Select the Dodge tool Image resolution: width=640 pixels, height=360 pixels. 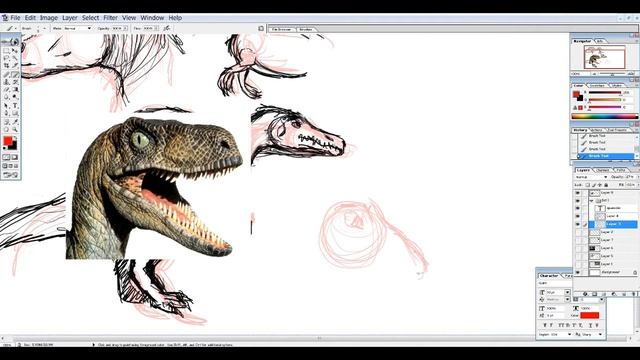15,97
